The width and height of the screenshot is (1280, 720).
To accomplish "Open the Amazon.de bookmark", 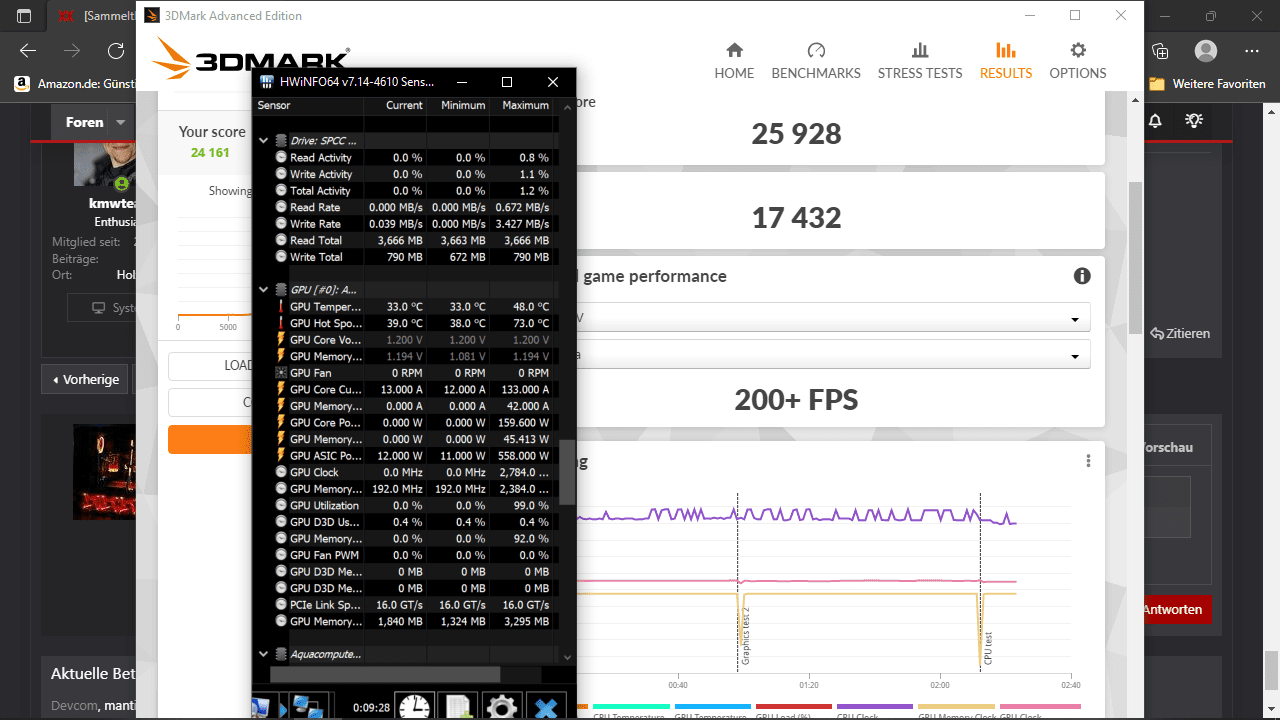I will [x=76, y=84].
